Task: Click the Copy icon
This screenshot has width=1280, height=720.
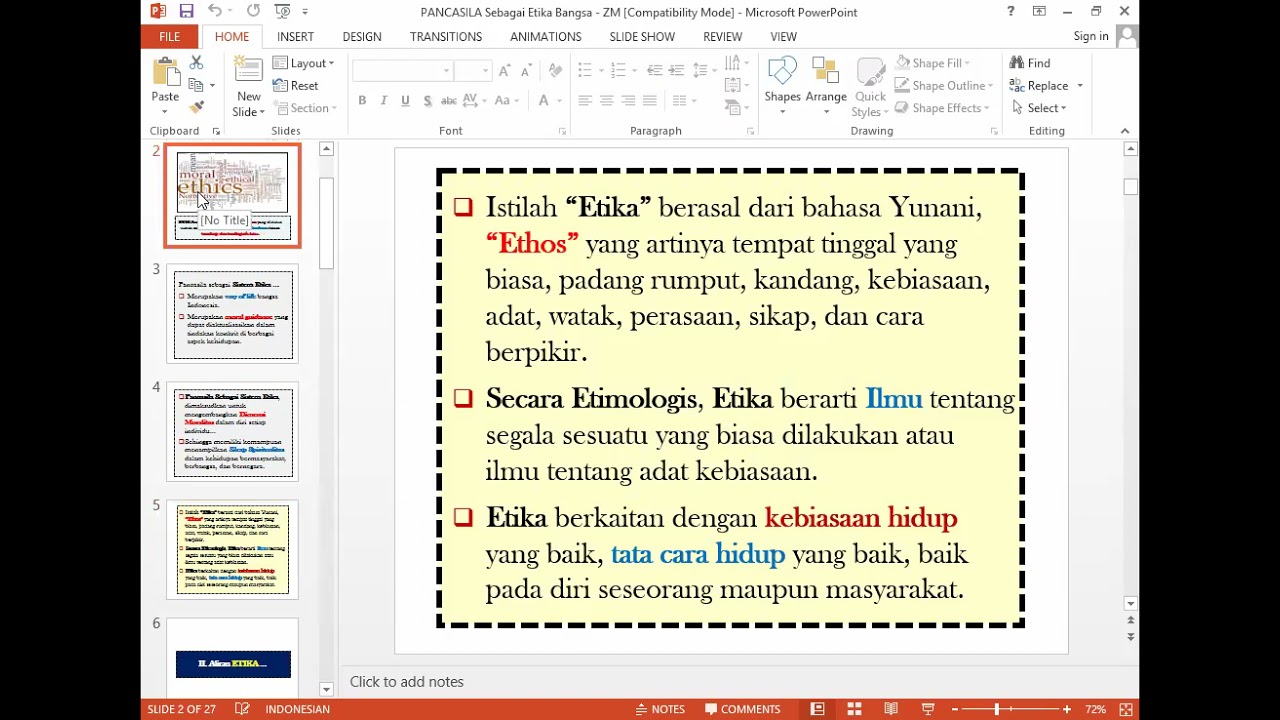Action: point(196,85)
